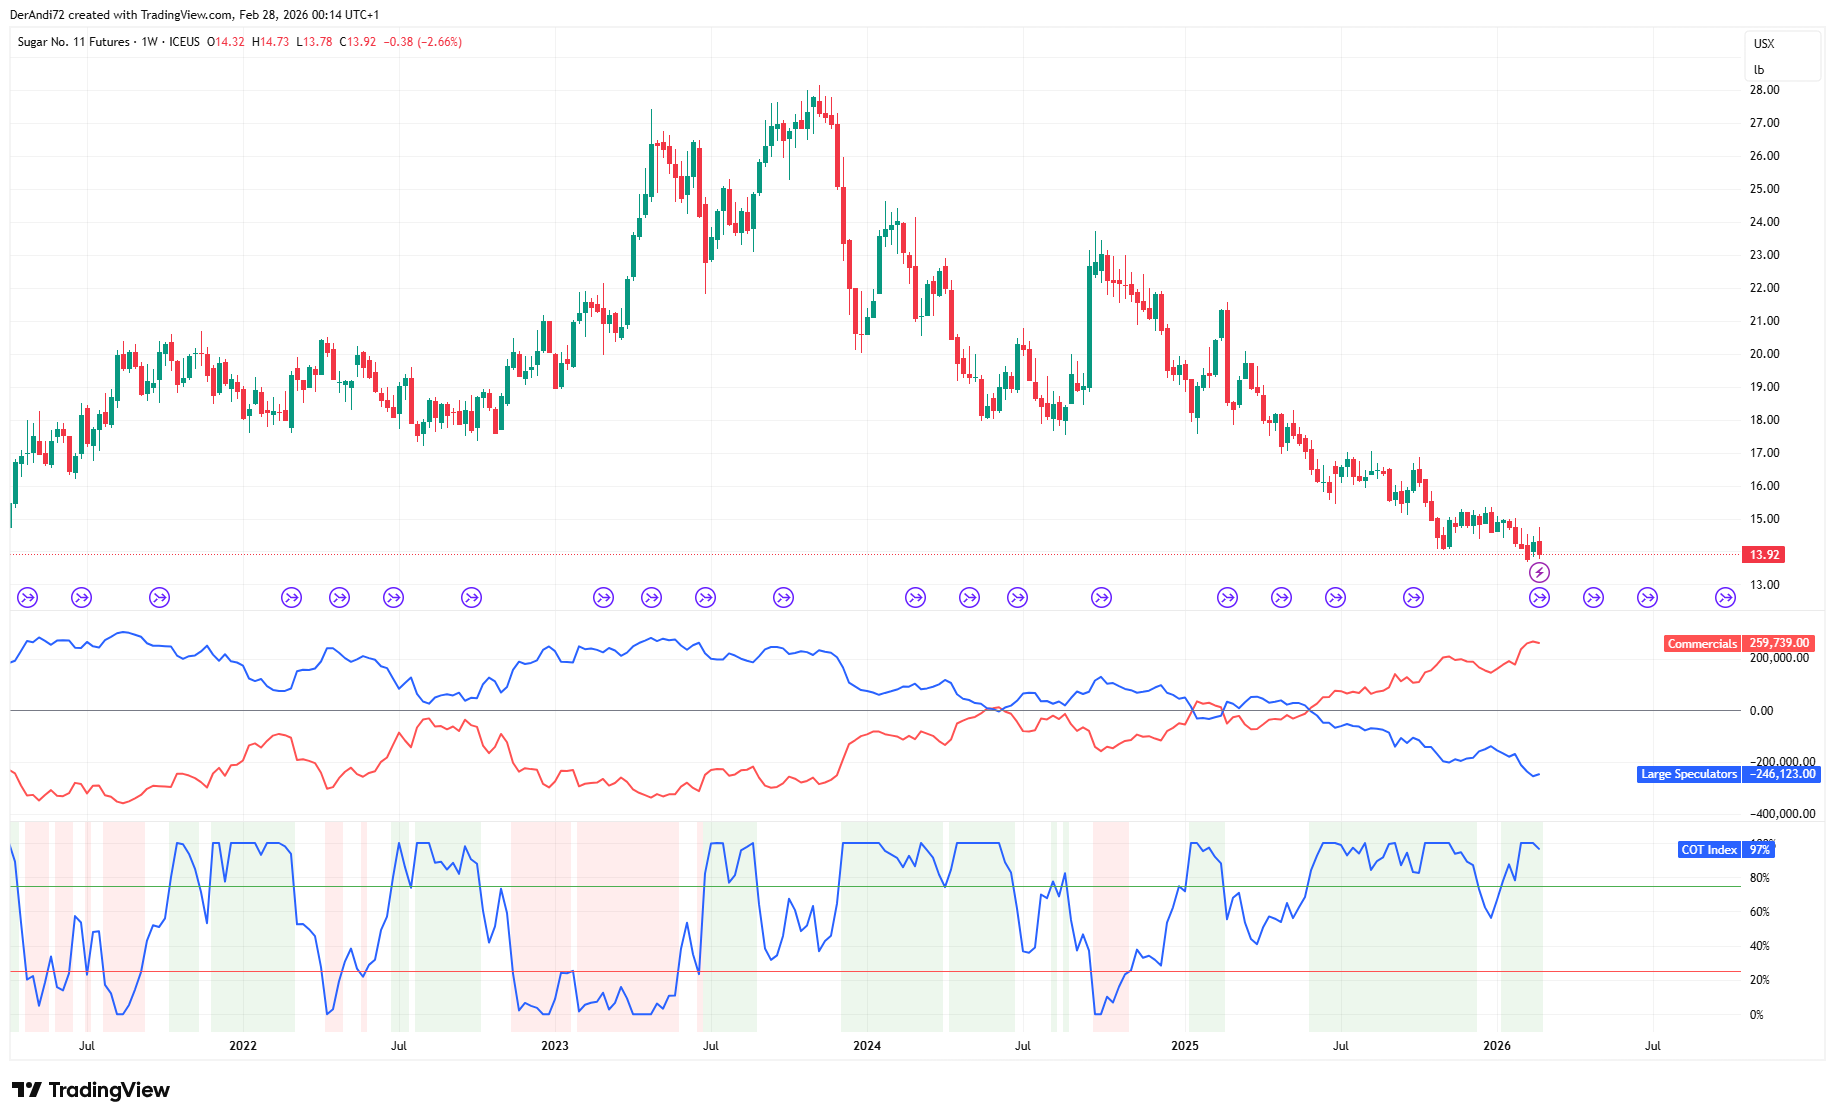The image size is (1835, 1120).
Task: Click the ICEUS exchange name in the title
Action: tap(184, 42)
